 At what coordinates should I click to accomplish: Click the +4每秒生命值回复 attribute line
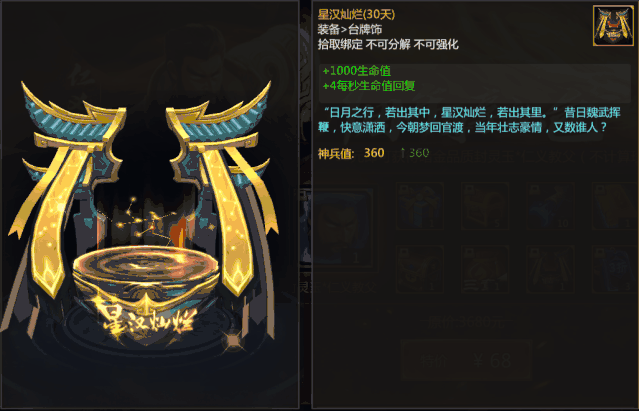pyautogui.click(x=369, y=86)
